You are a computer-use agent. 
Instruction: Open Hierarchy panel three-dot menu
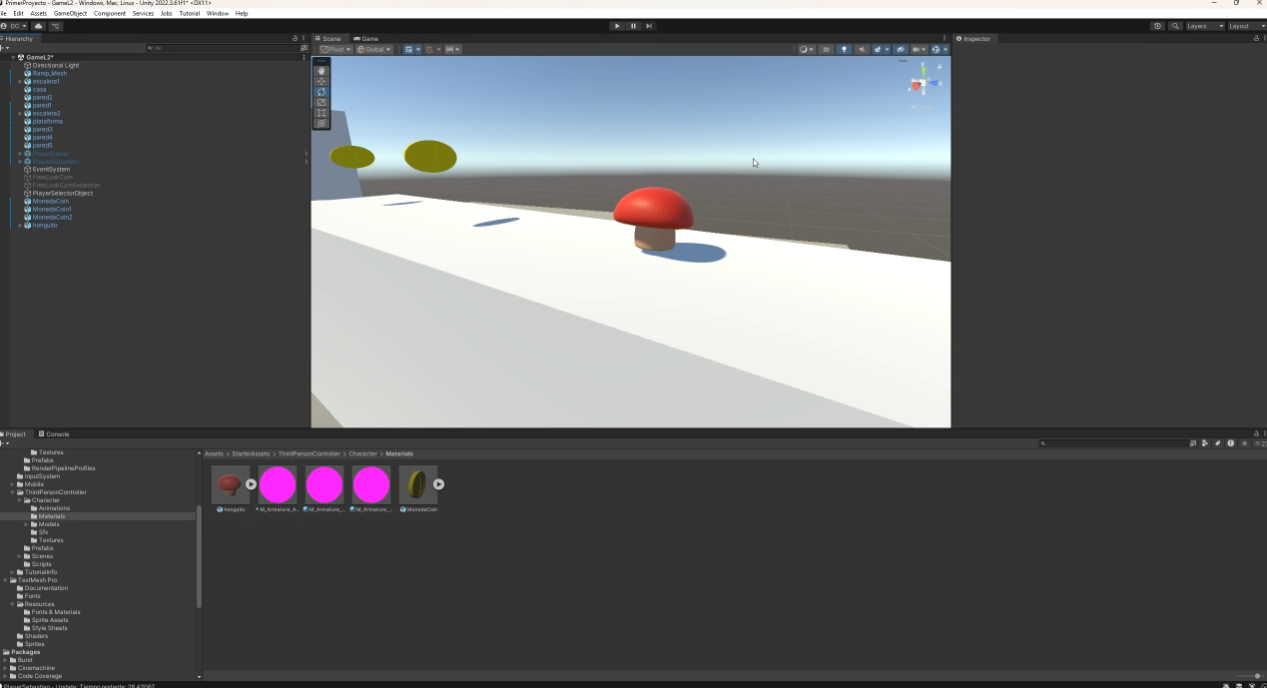tap(304, 38)
